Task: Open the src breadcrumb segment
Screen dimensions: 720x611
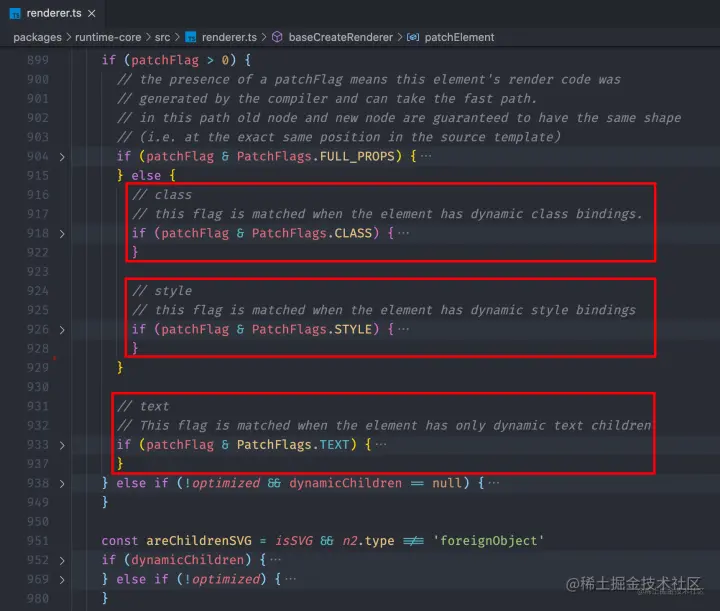Action: click(162, 37)
